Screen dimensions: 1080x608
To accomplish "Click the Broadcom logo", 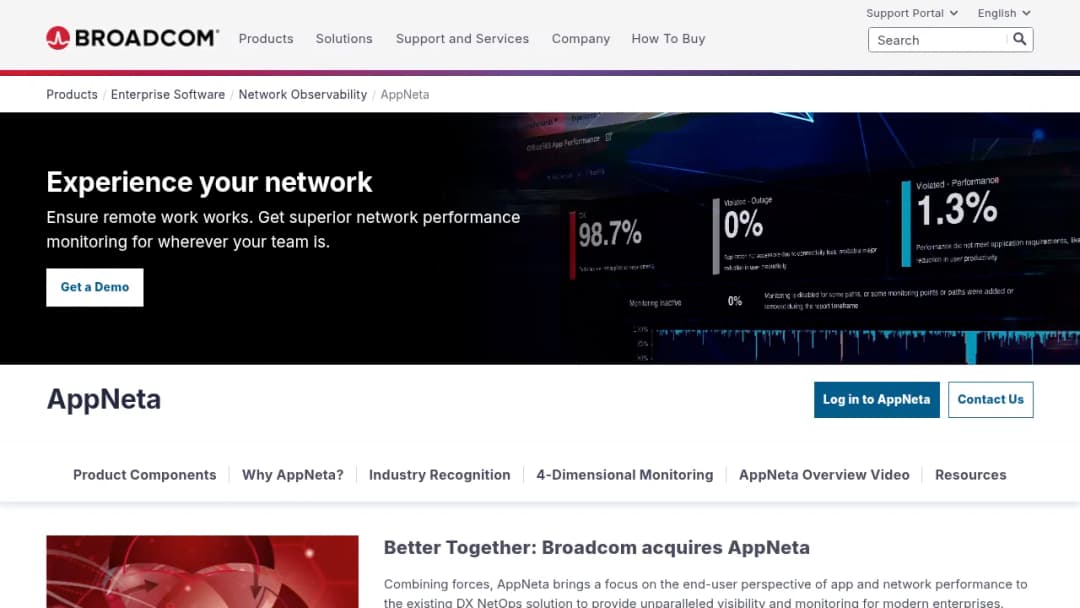I will (x=132, y=38).
